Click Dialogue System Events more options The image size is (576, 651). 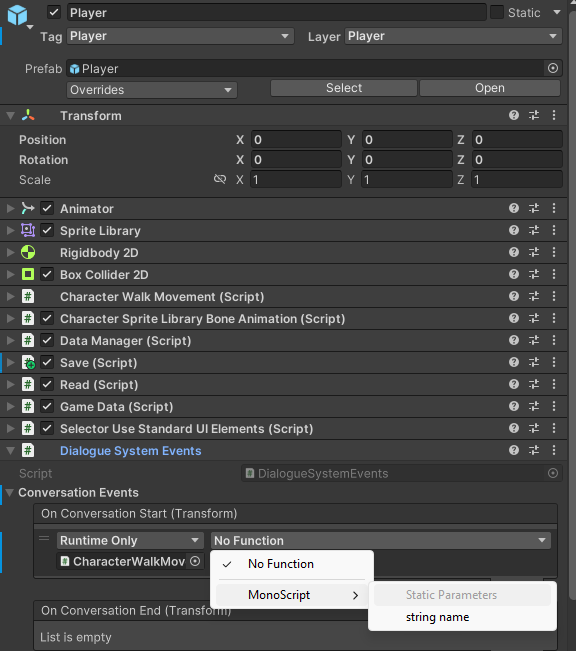click(554, 450)
